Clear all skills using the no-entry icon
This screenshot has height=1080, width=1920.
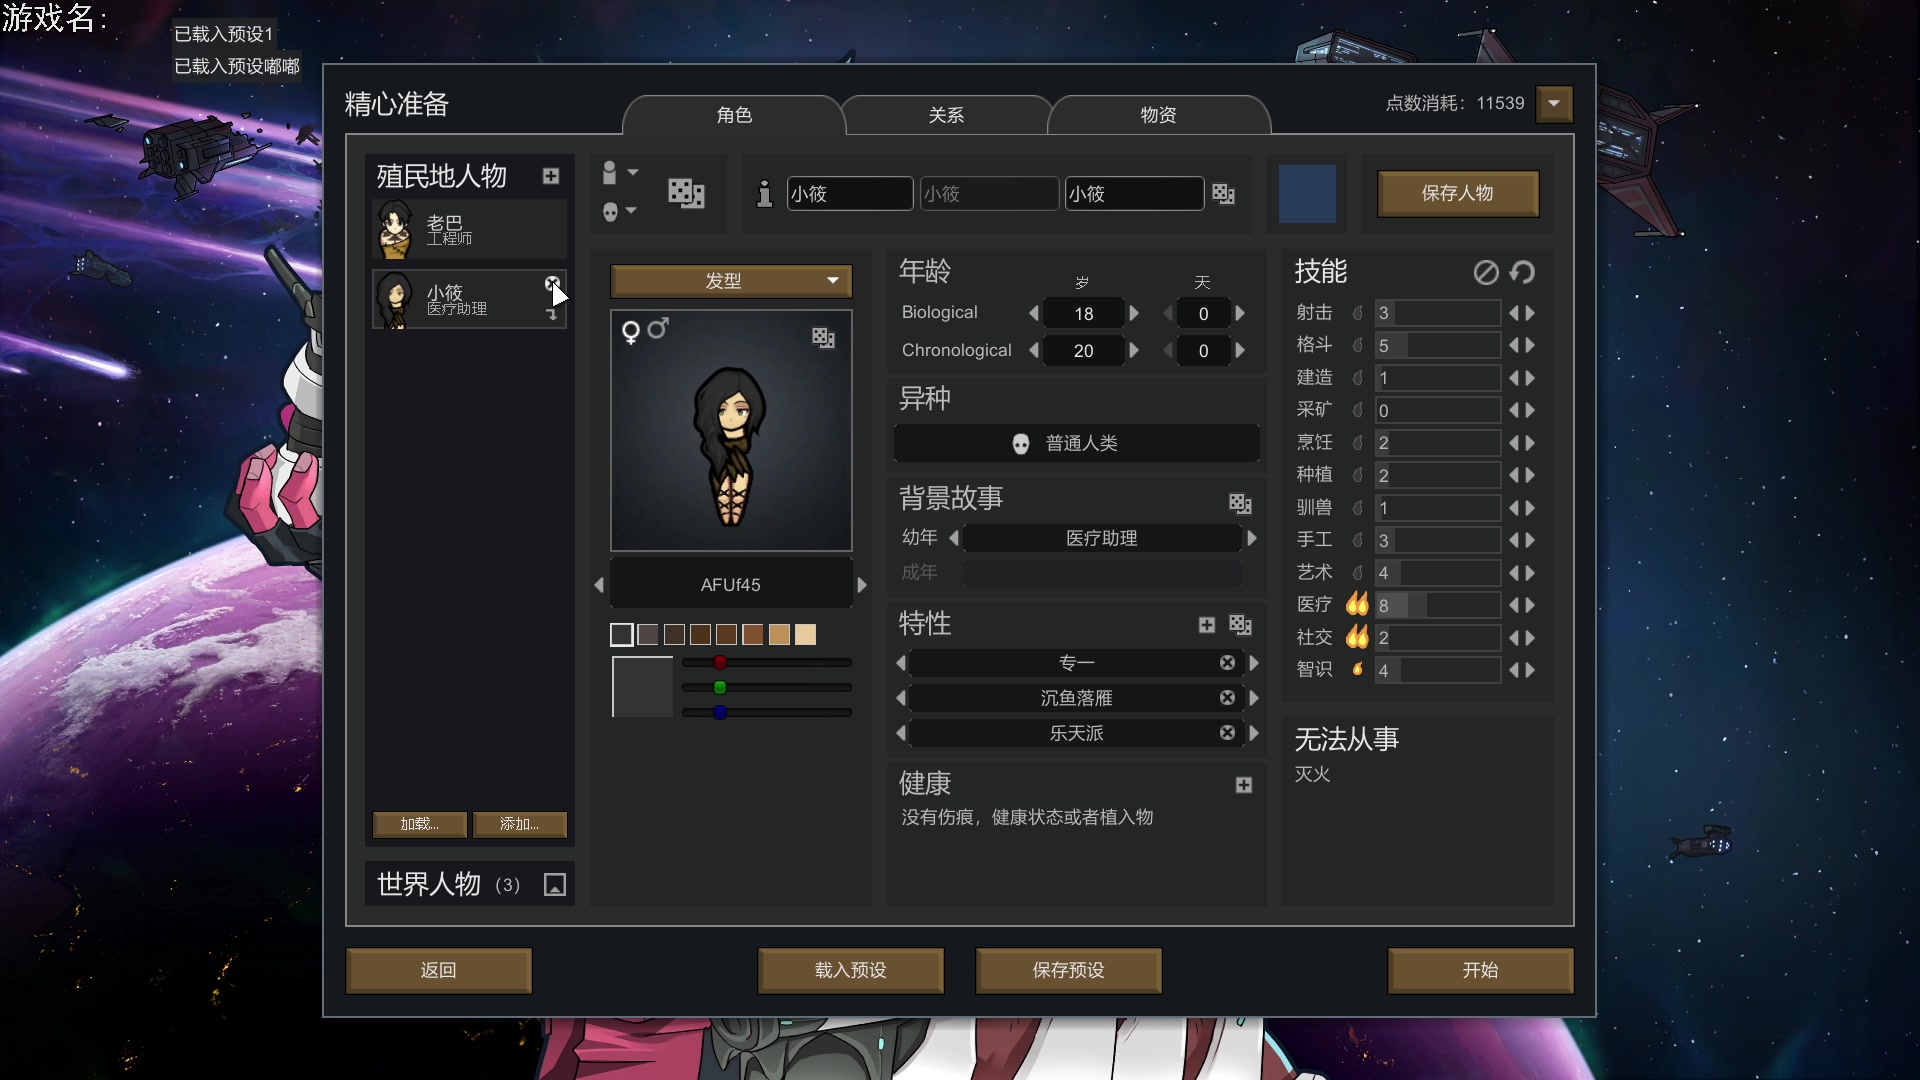[x=1486, y=272]
